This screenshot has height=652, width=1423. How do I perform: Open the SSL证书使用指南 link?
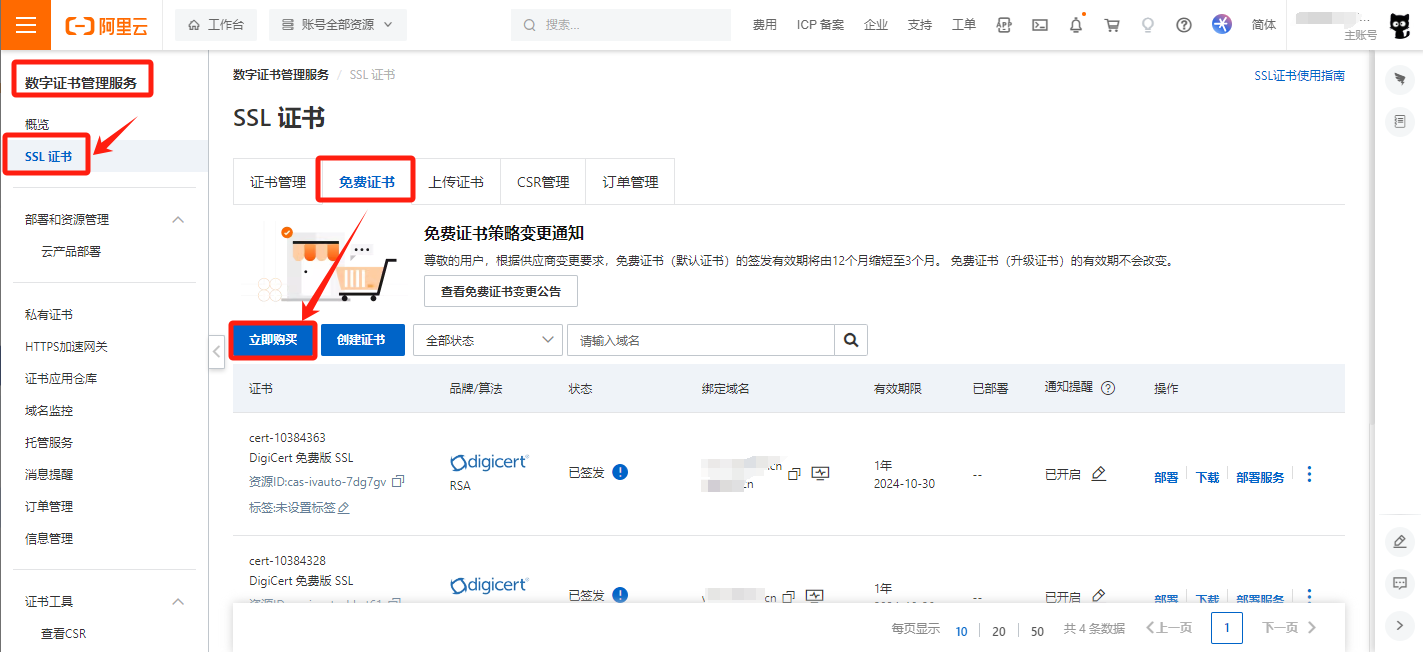tap(1299, 76)
